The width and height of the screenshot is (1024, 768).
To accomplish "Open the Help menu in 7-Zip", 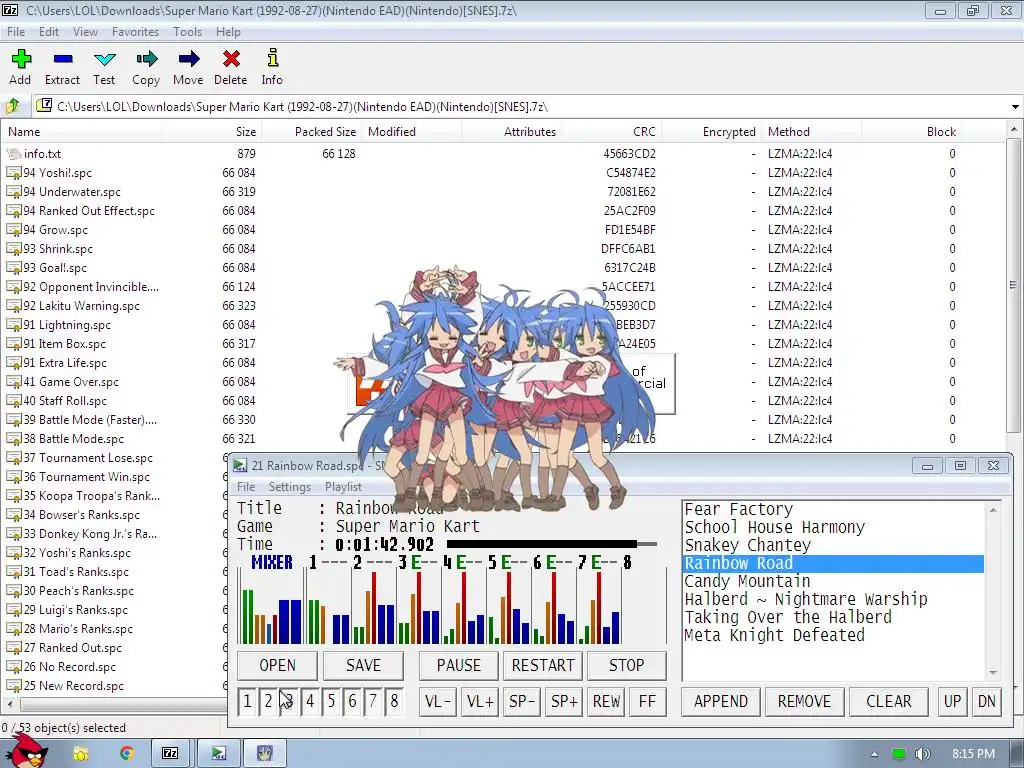I will click(x=228, y=32).
